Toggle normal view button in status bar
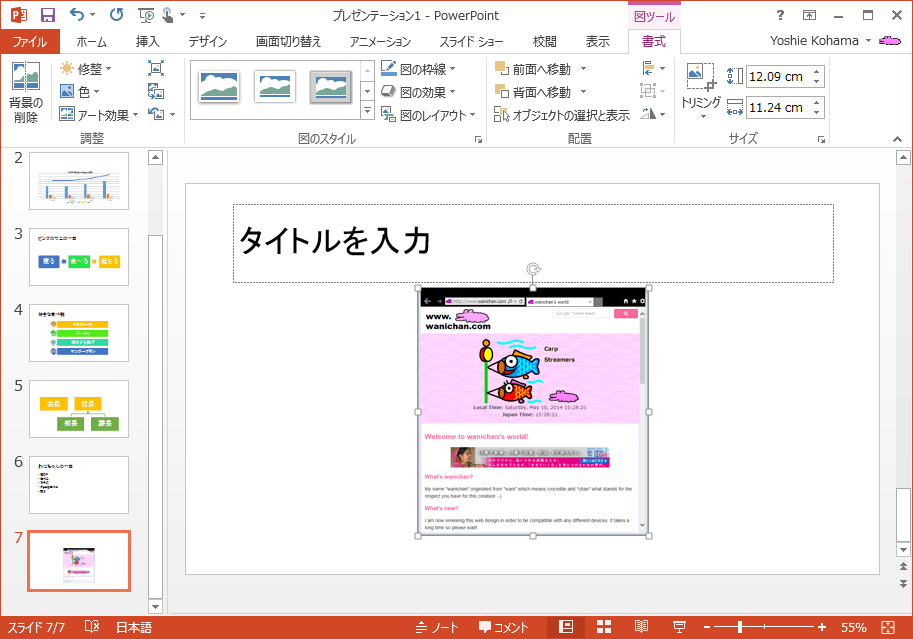 (566, 627)
